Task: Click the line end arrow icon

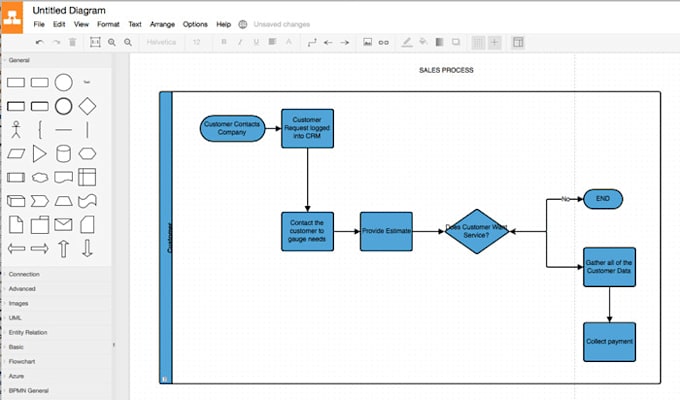Action: 344,42
